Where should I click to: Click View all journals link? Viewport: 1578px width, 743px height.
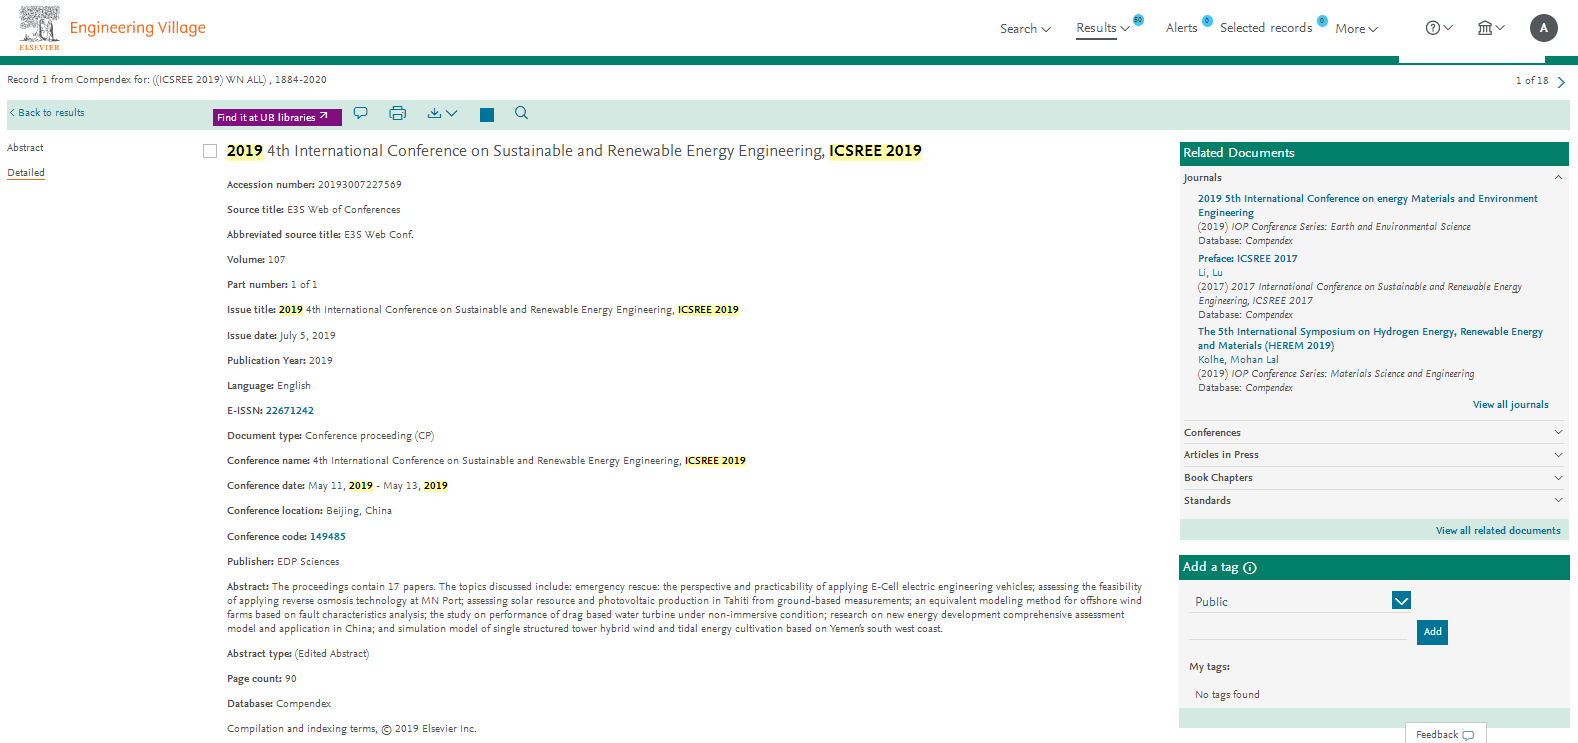pyautogui.click(x=1510, y=405)
